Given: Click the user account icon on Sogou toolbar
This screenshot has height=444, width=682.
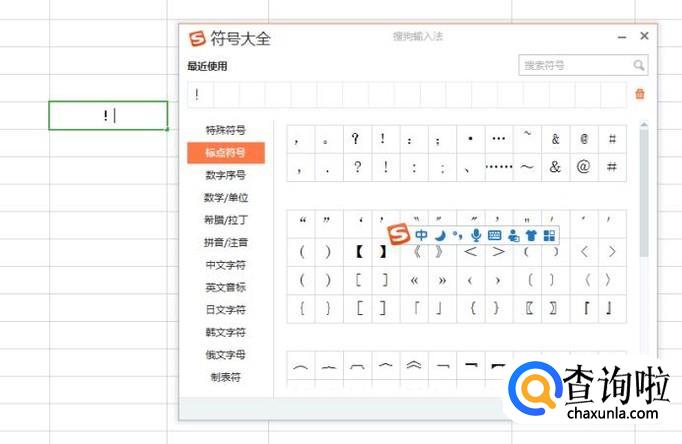Looking at the screenshot, I should (x=513, y=236).
